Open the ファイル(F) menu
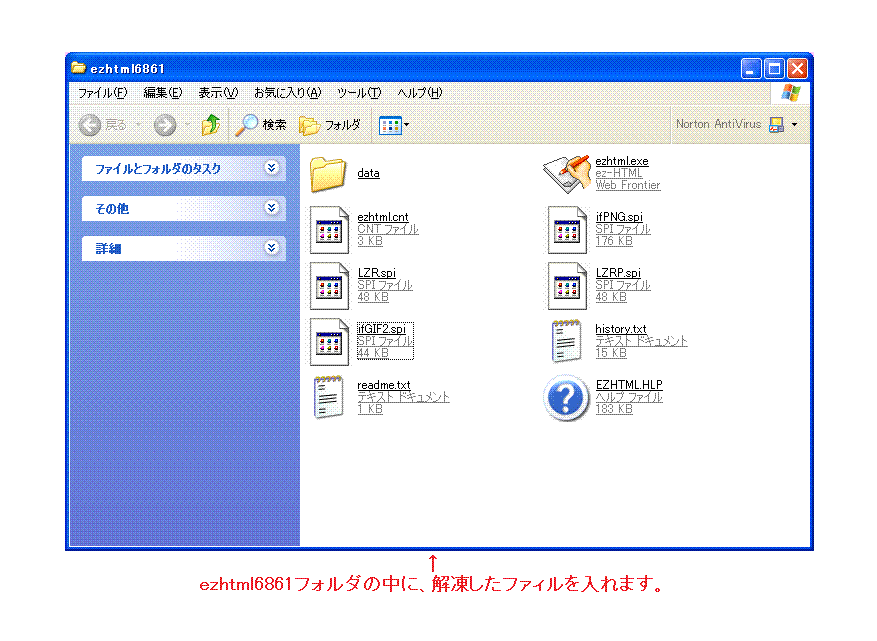The width and height of the screenshot is (877, 641). pos(102,93)
